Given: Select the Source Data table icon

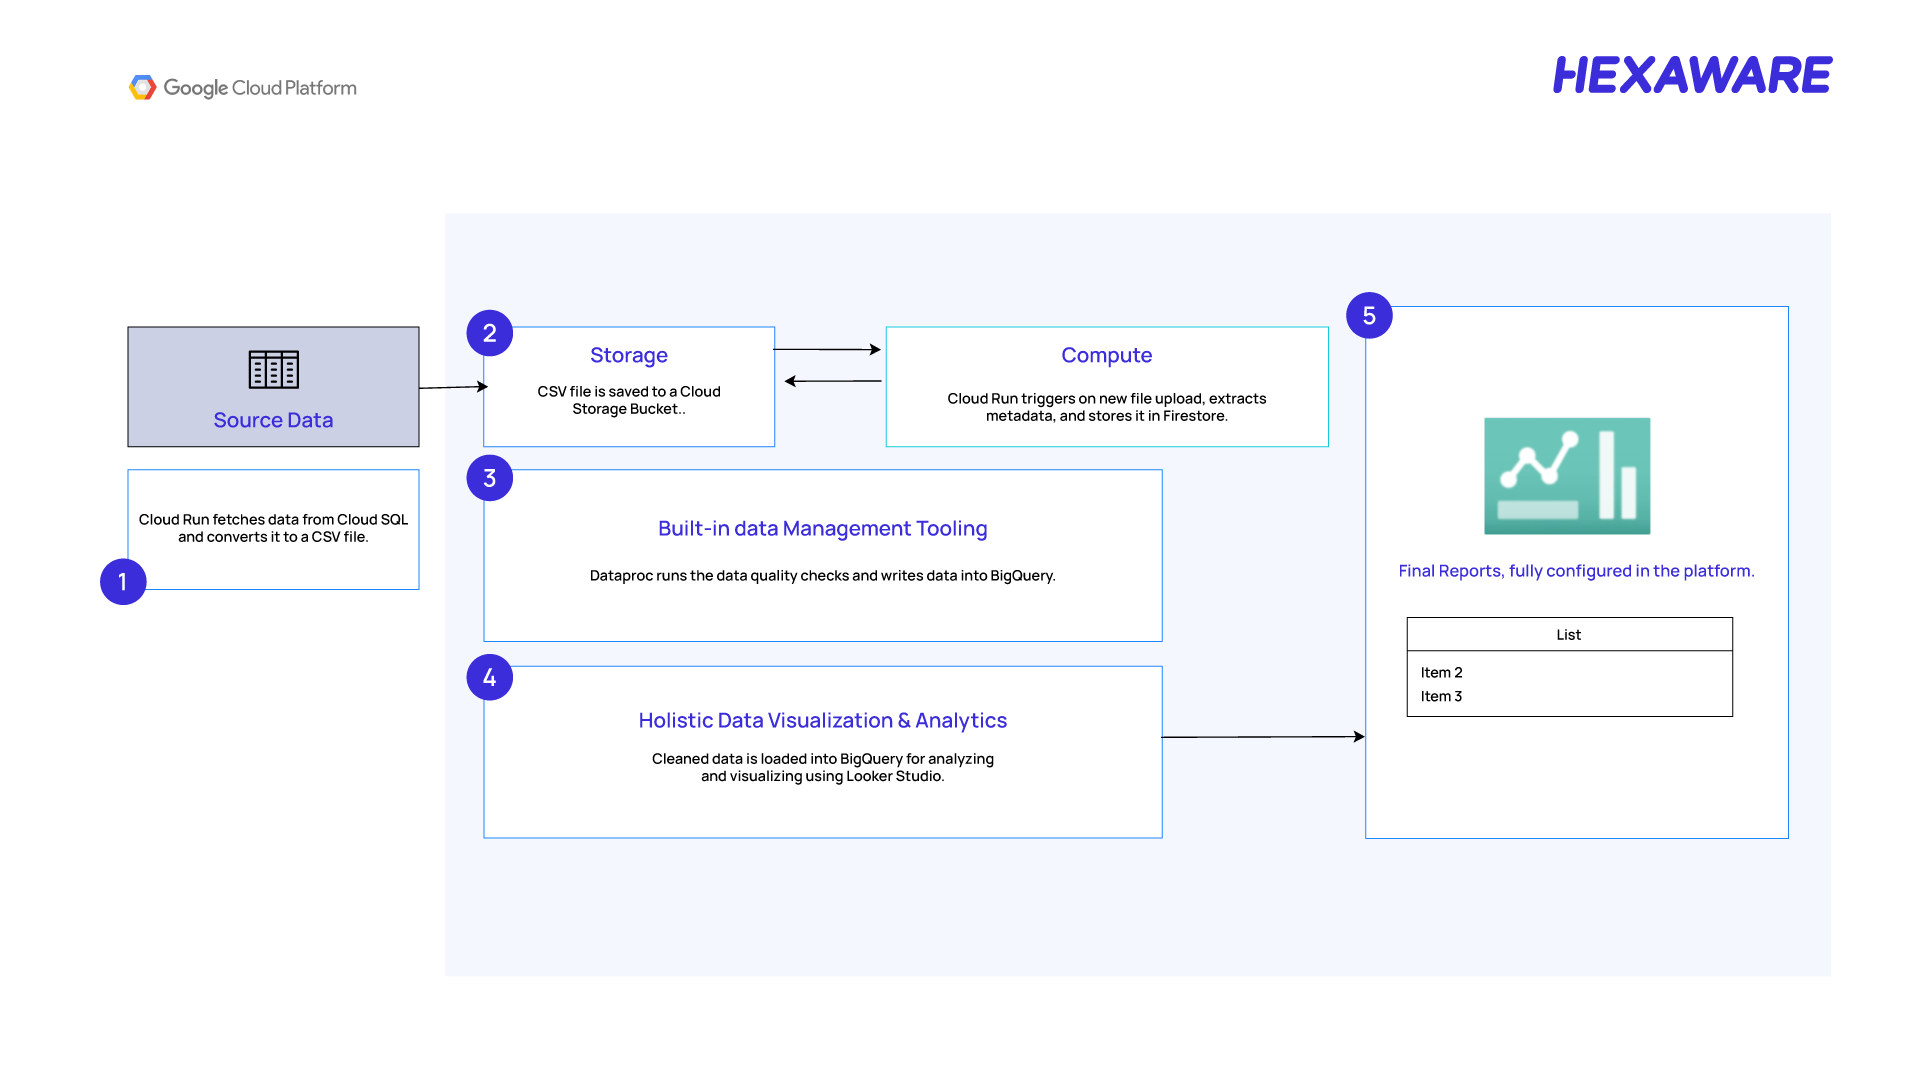Looking at the screenshot, I should pos(273,370).
